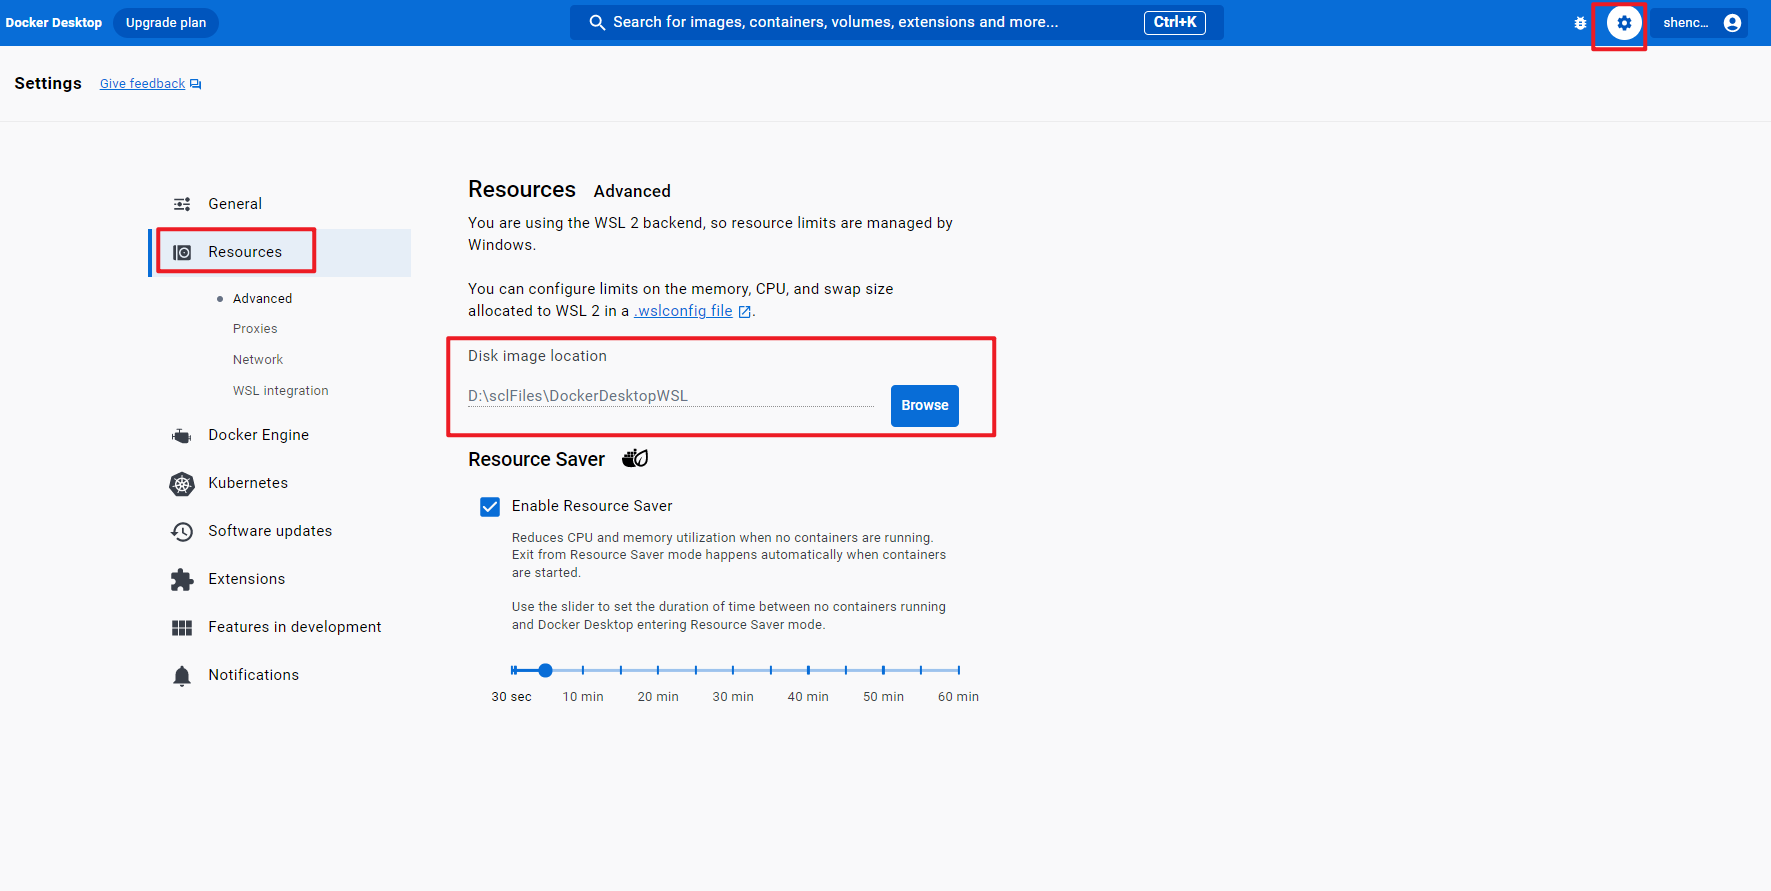Click the bug troubleshoot icon
This screenshot has height=891, width=1771.
pyautogui.click(x=1580, y=23)
